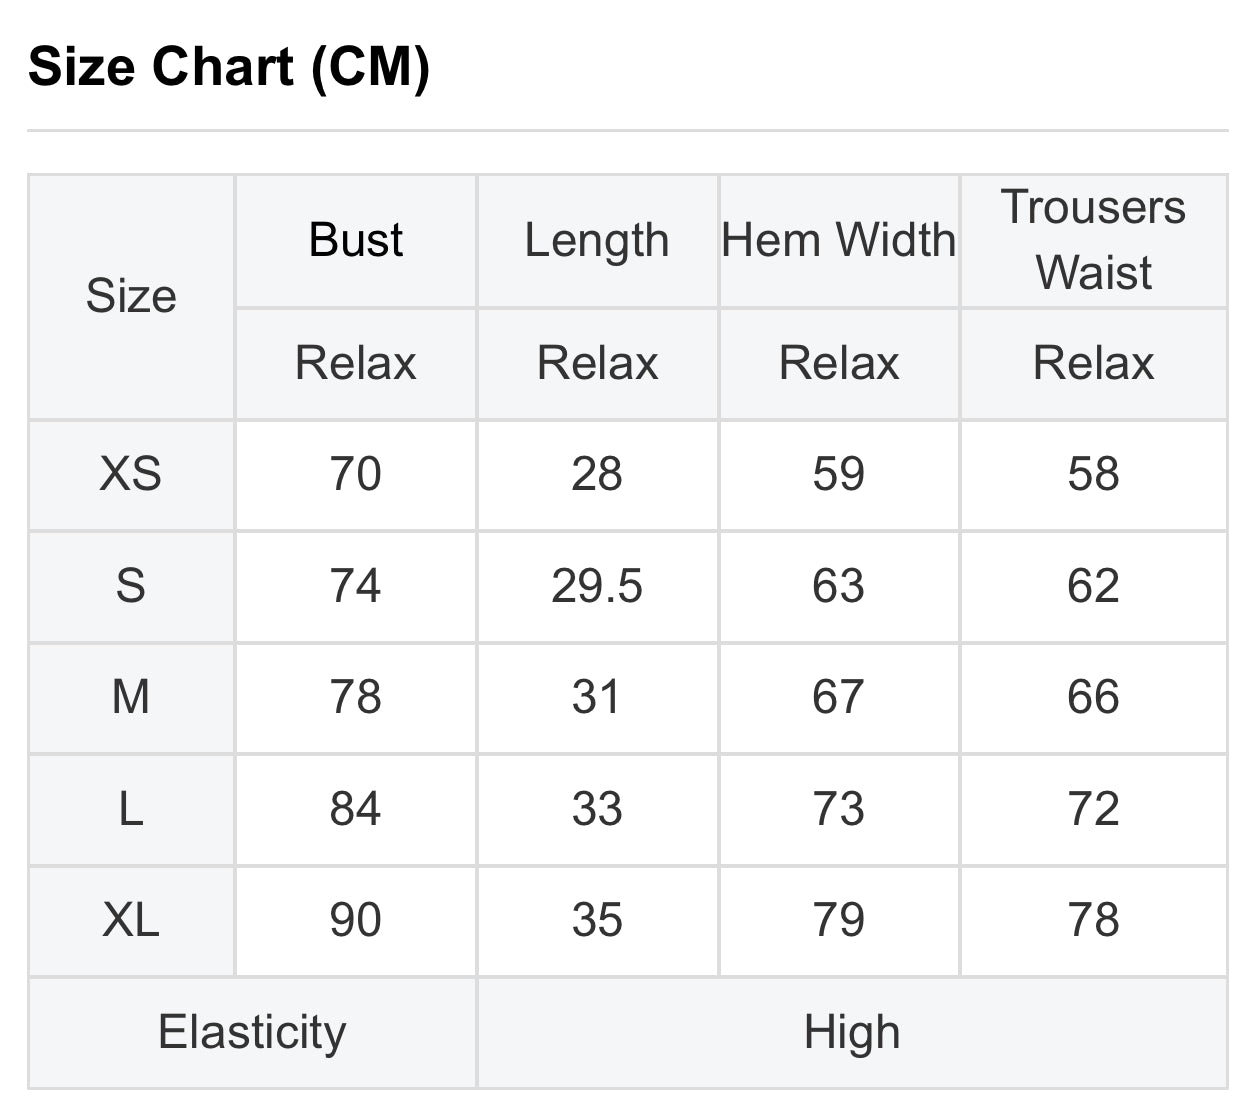The width and height of the screenshot is (1245, 1107).
Task: Click the M size row label
Action: click(131, 697)
